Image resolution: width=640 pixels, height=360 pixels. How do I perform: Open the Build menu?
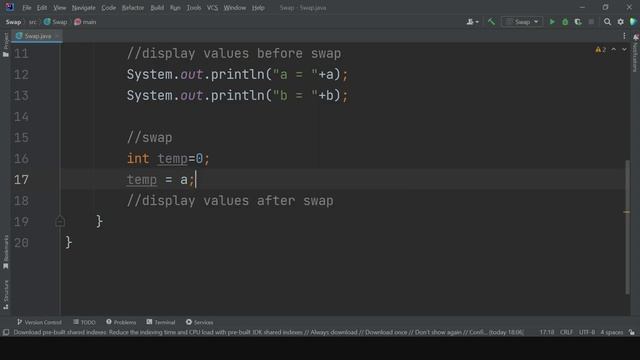coord(157,8)
